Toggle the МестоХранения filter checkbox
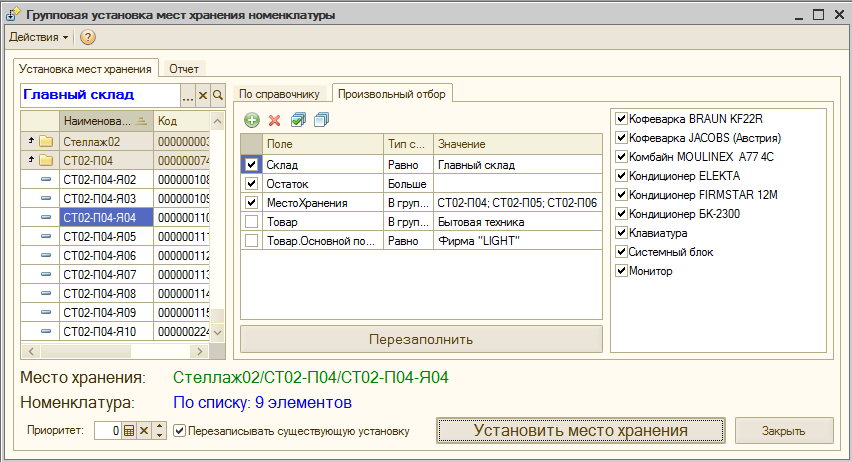This screenshot has height=462, width=852. point(251,203)
